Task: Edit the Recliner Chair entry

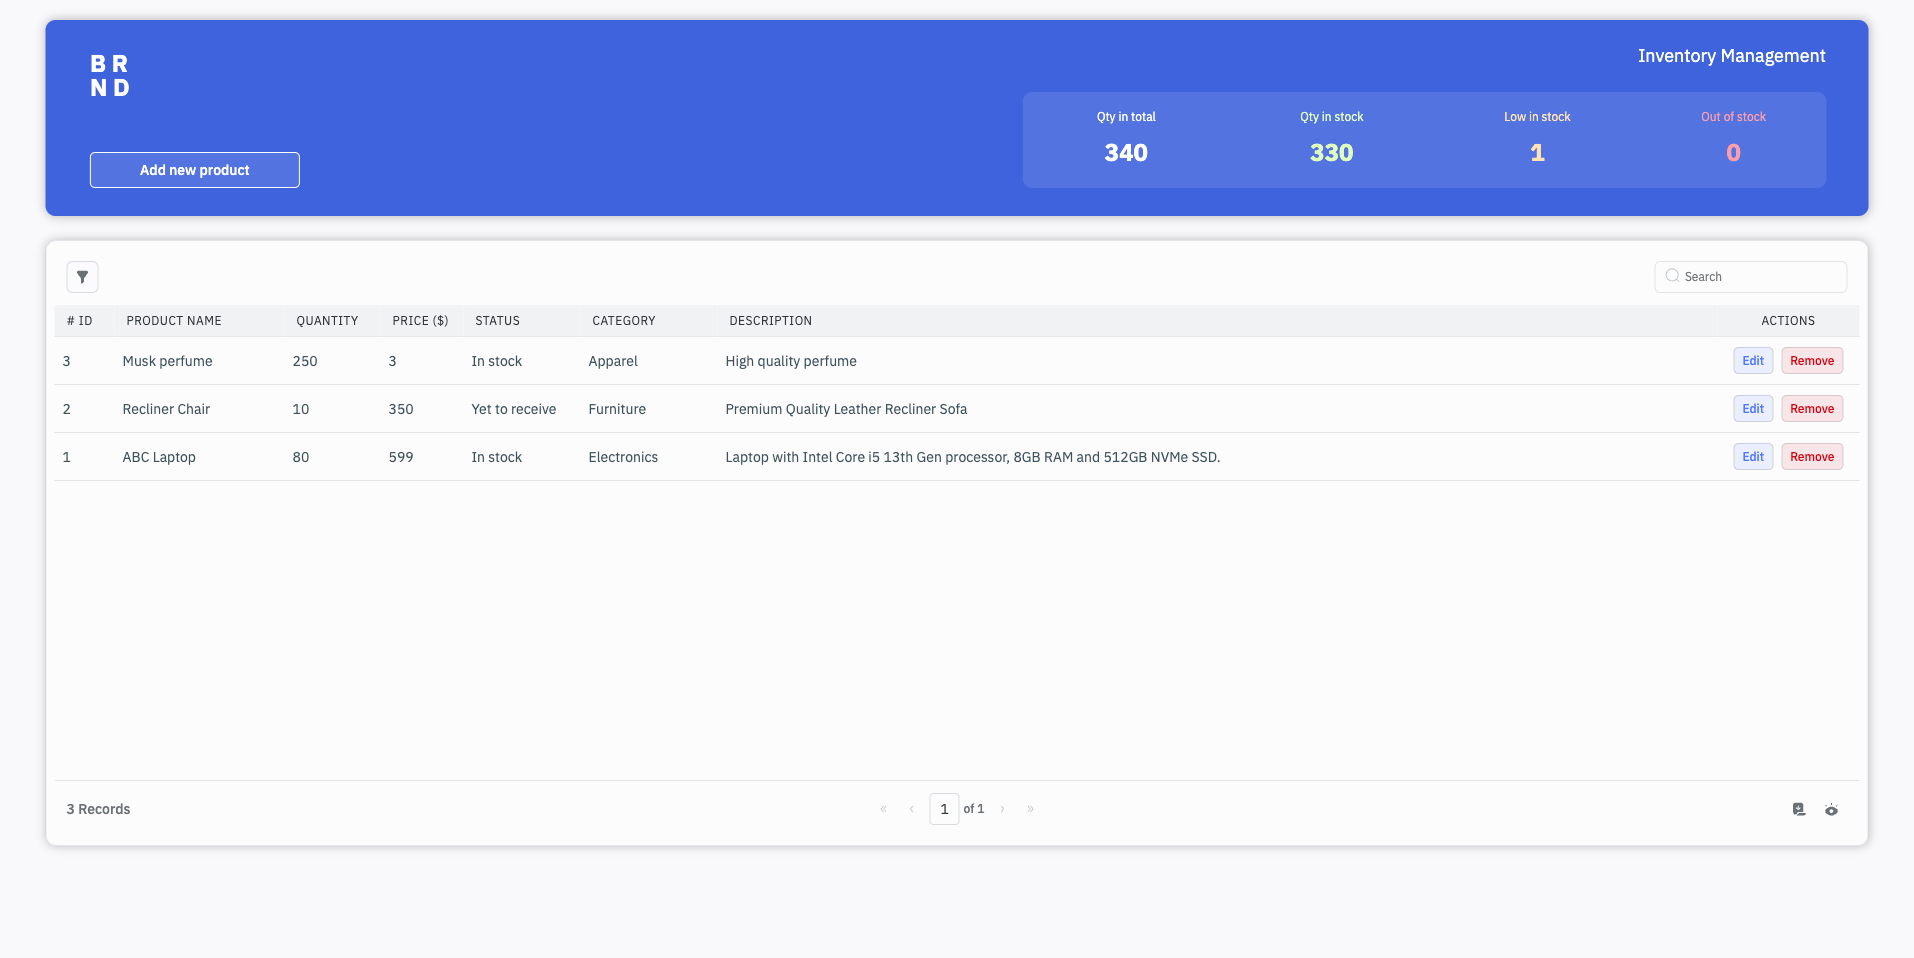Action: [x=1752, y=409]
